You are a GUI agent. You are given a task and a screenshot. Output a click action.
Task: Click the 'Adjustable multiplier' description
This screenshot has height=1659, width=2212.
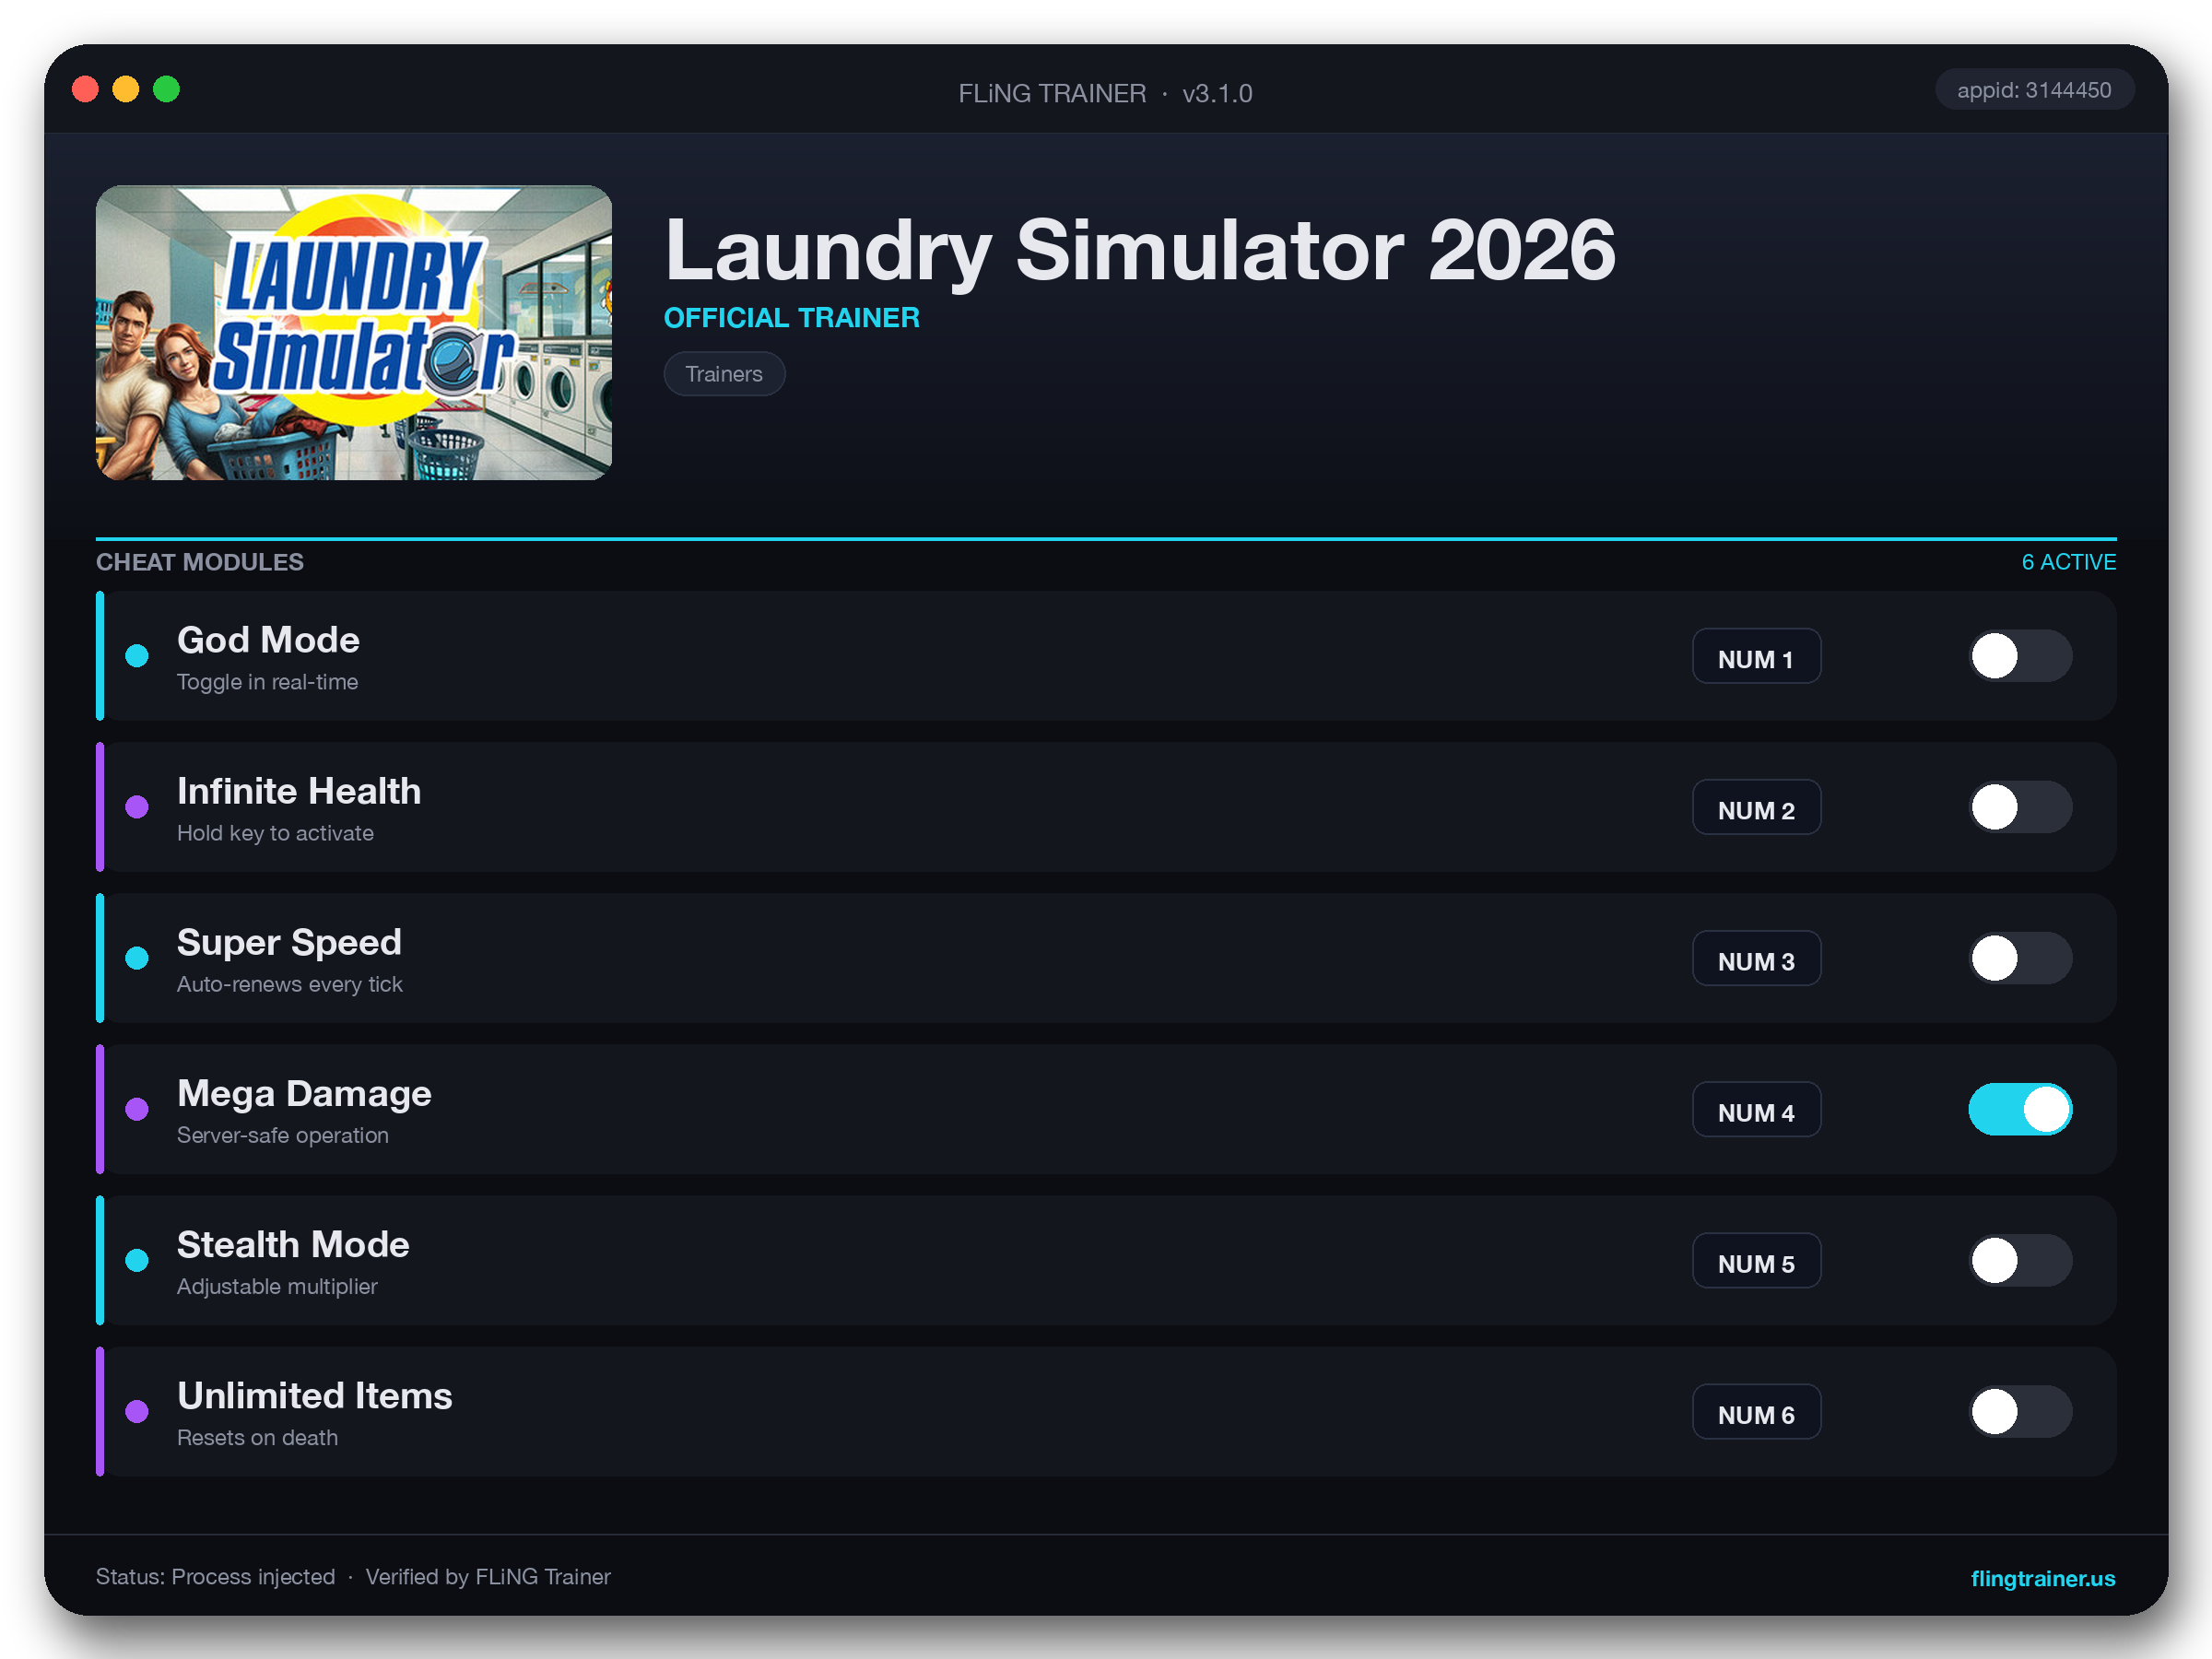click(277, 1286)
